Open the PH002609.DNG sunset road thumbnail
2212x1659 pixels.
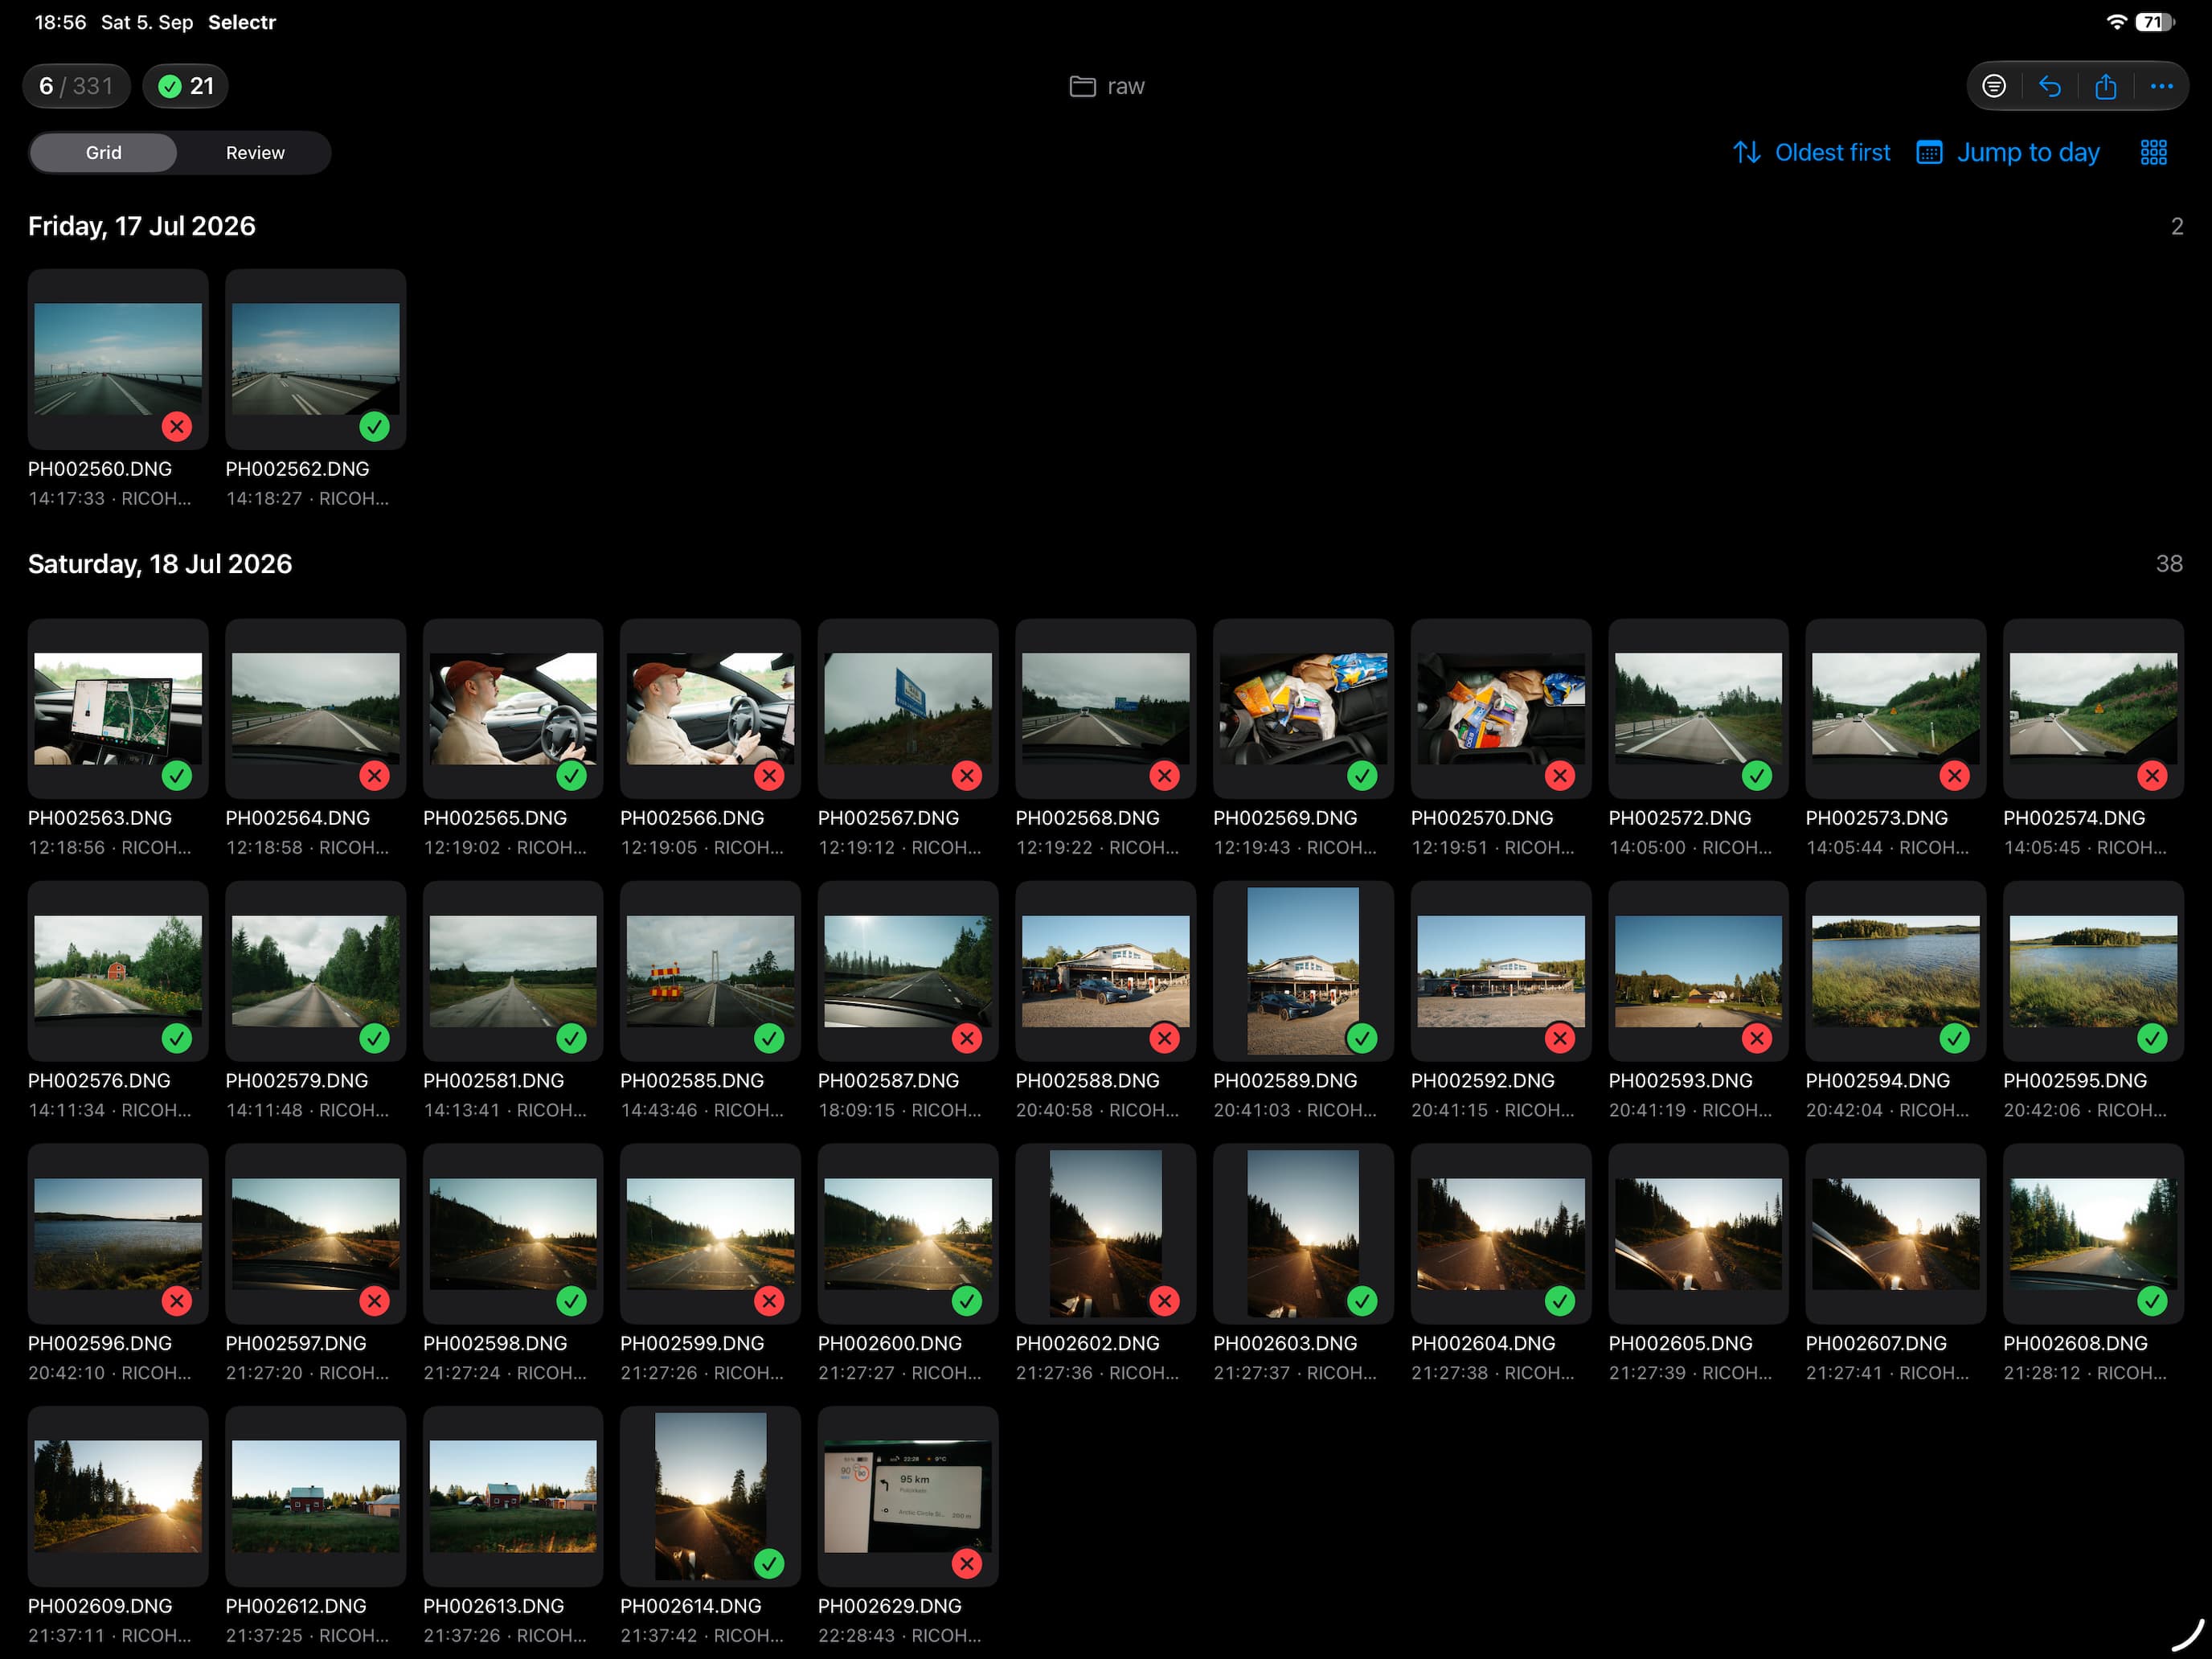coord(118,1496)
